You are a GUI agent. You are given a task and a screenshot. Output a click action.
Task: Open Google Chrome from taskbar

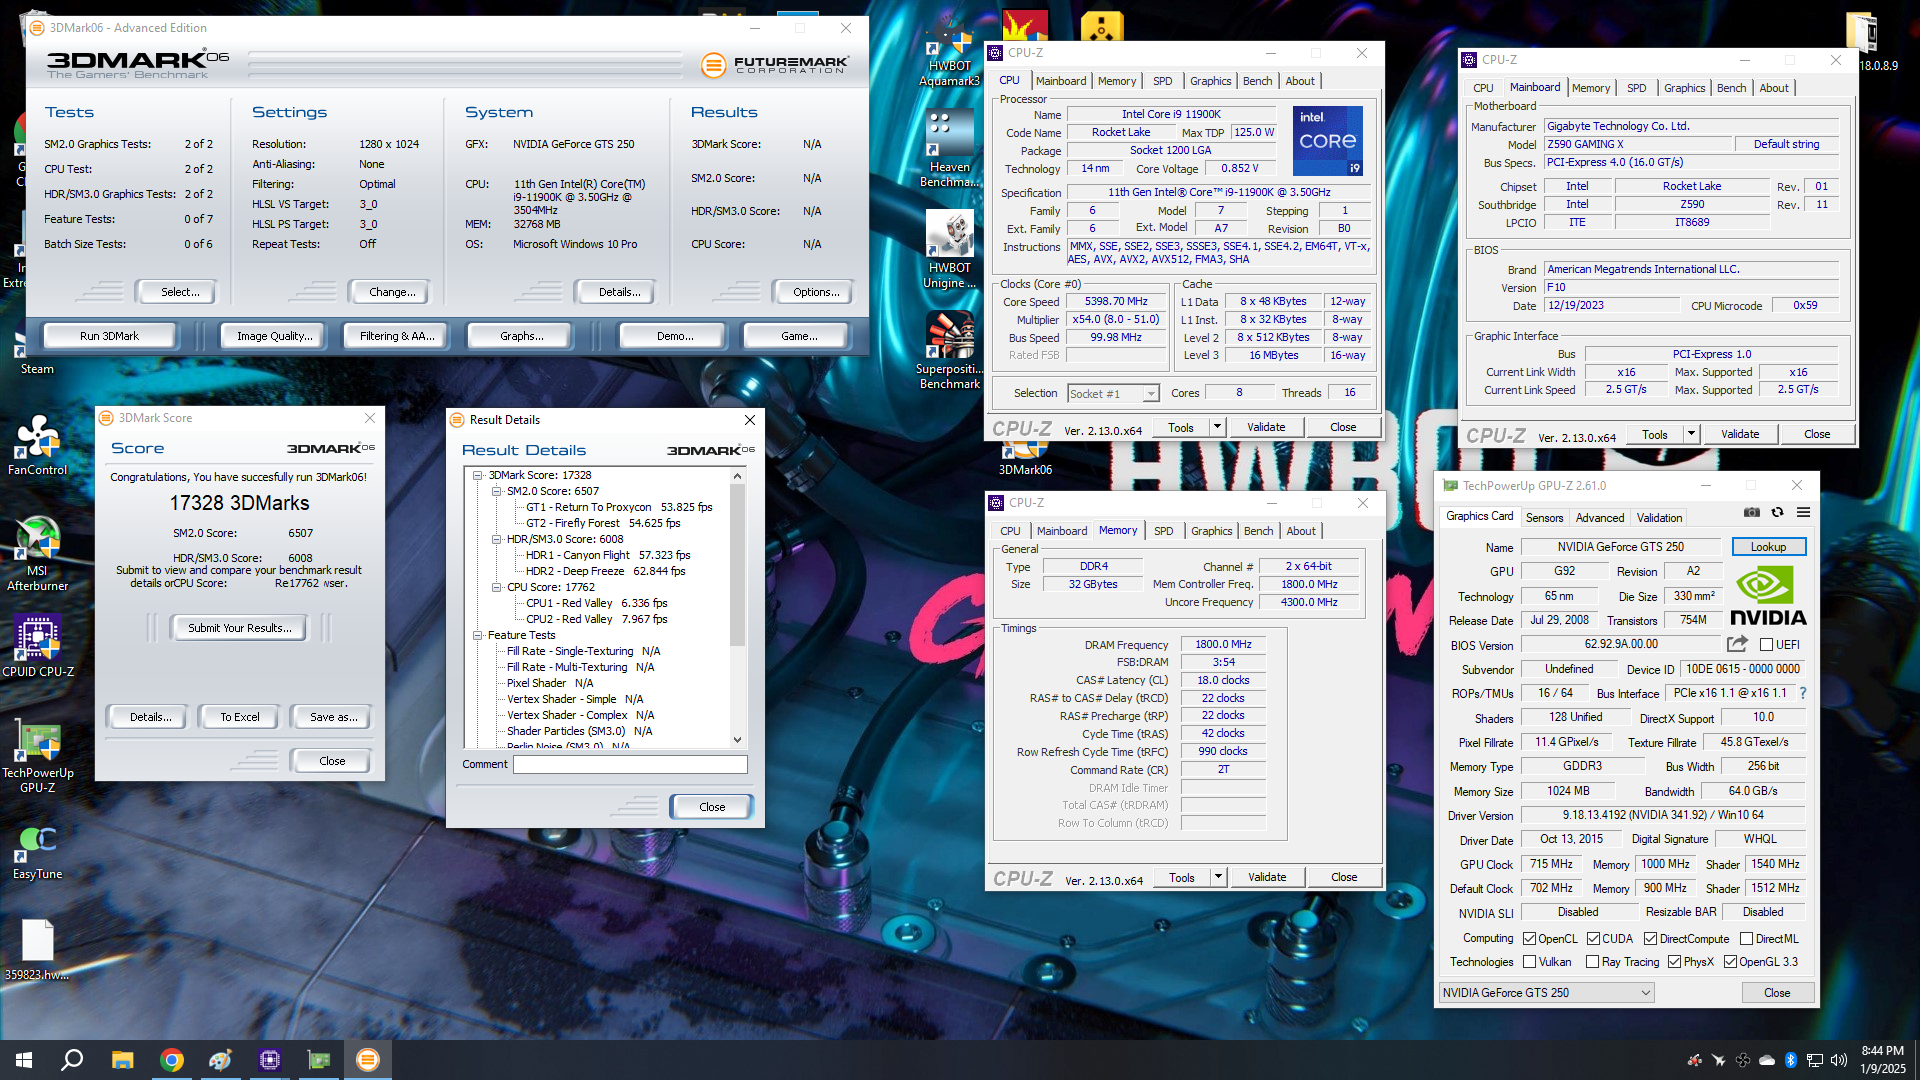(x=172, y=1060)
